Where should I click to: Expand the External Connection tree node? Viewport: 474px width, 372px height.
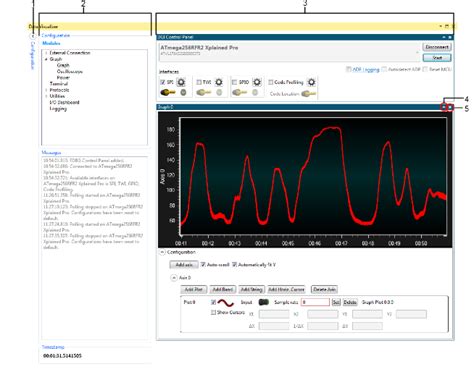[x=46, y=53]
